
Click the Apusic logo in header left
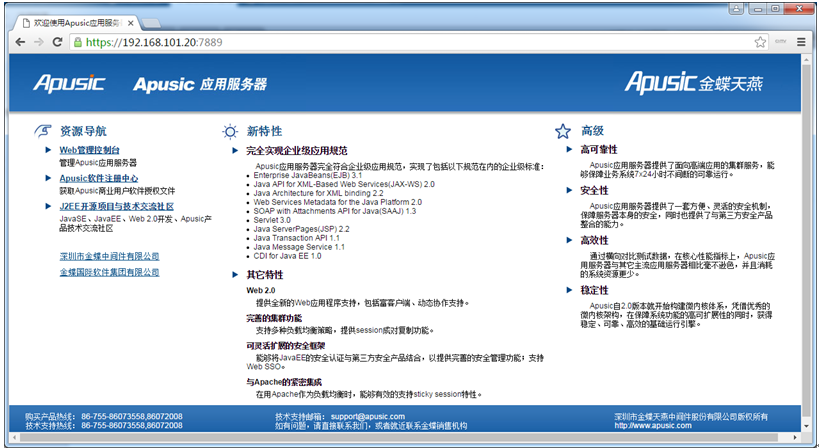tap(68, 83)
